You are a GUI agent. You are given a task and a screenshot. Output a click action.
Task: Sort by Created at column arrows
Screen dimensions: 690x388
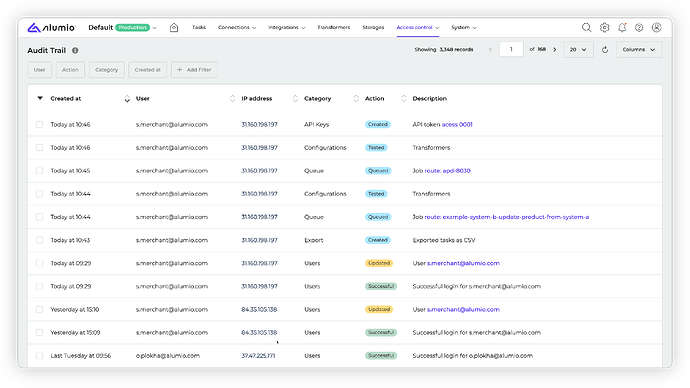[127, 99]
